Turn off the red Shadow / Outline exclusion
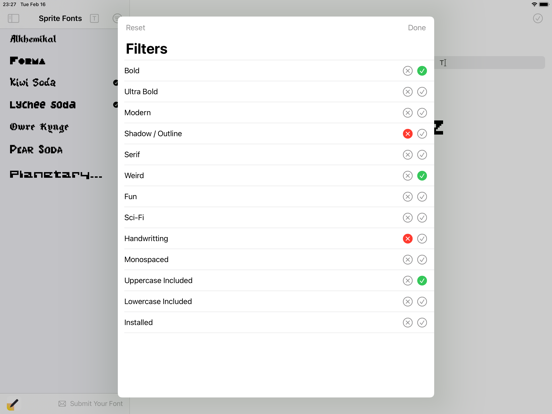The width and height of the screenshot is (552, 414). tap(407, 134)
